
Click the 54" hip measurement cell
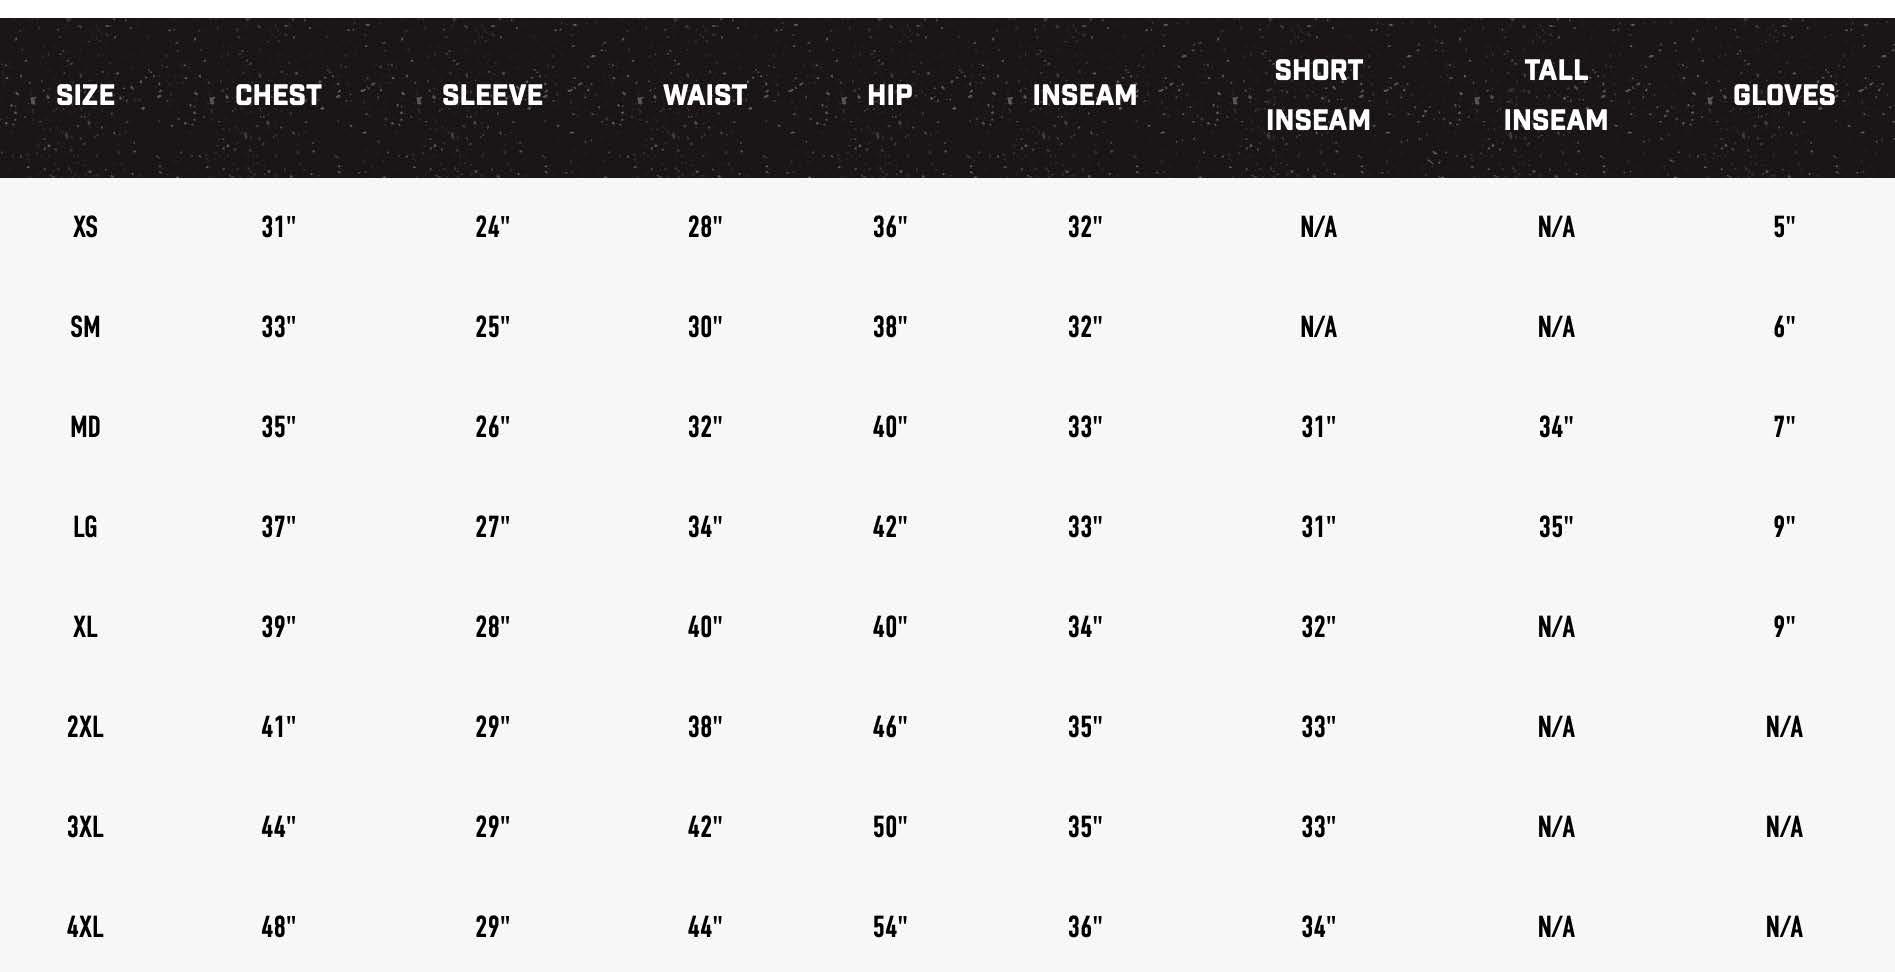[x=889, y=927]
